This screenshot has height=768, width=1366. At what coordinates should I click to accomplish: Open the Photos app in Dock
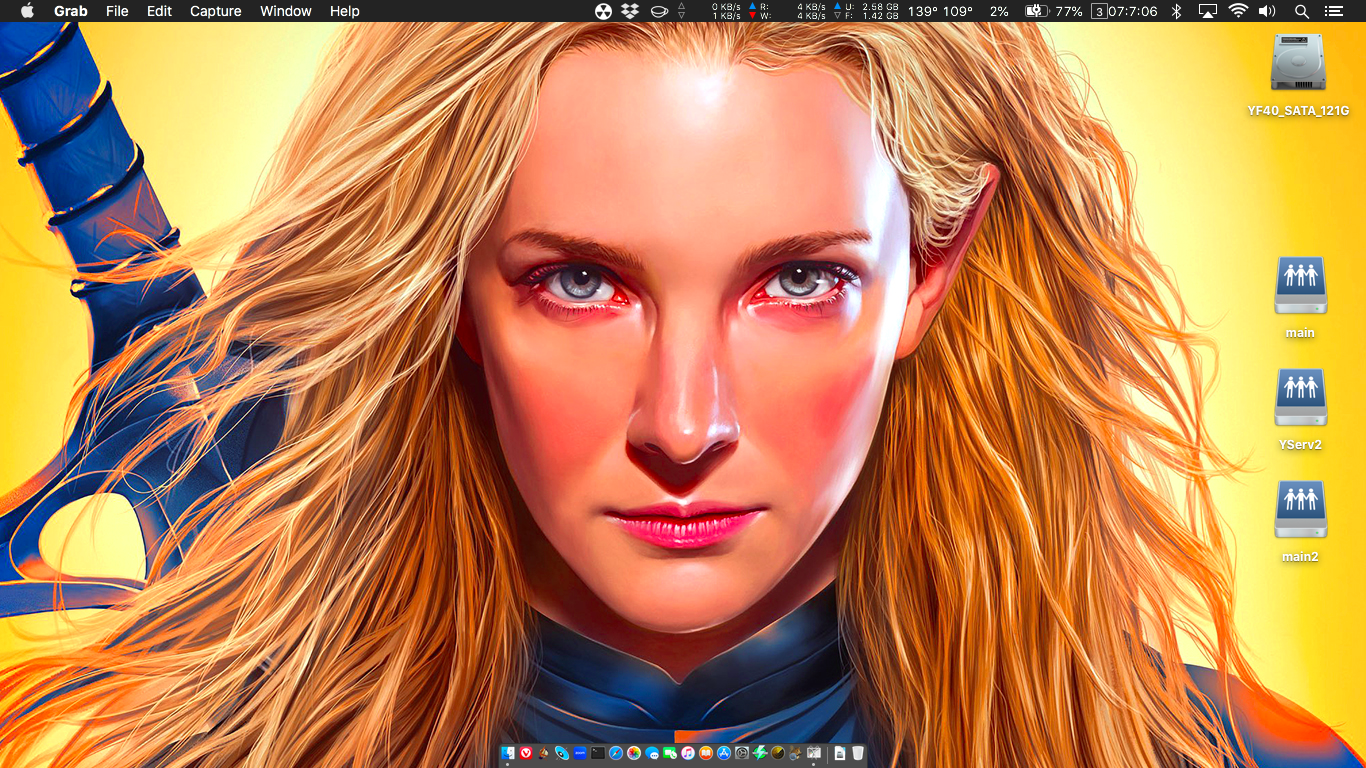pyautogui.click(x=634, y=753)
